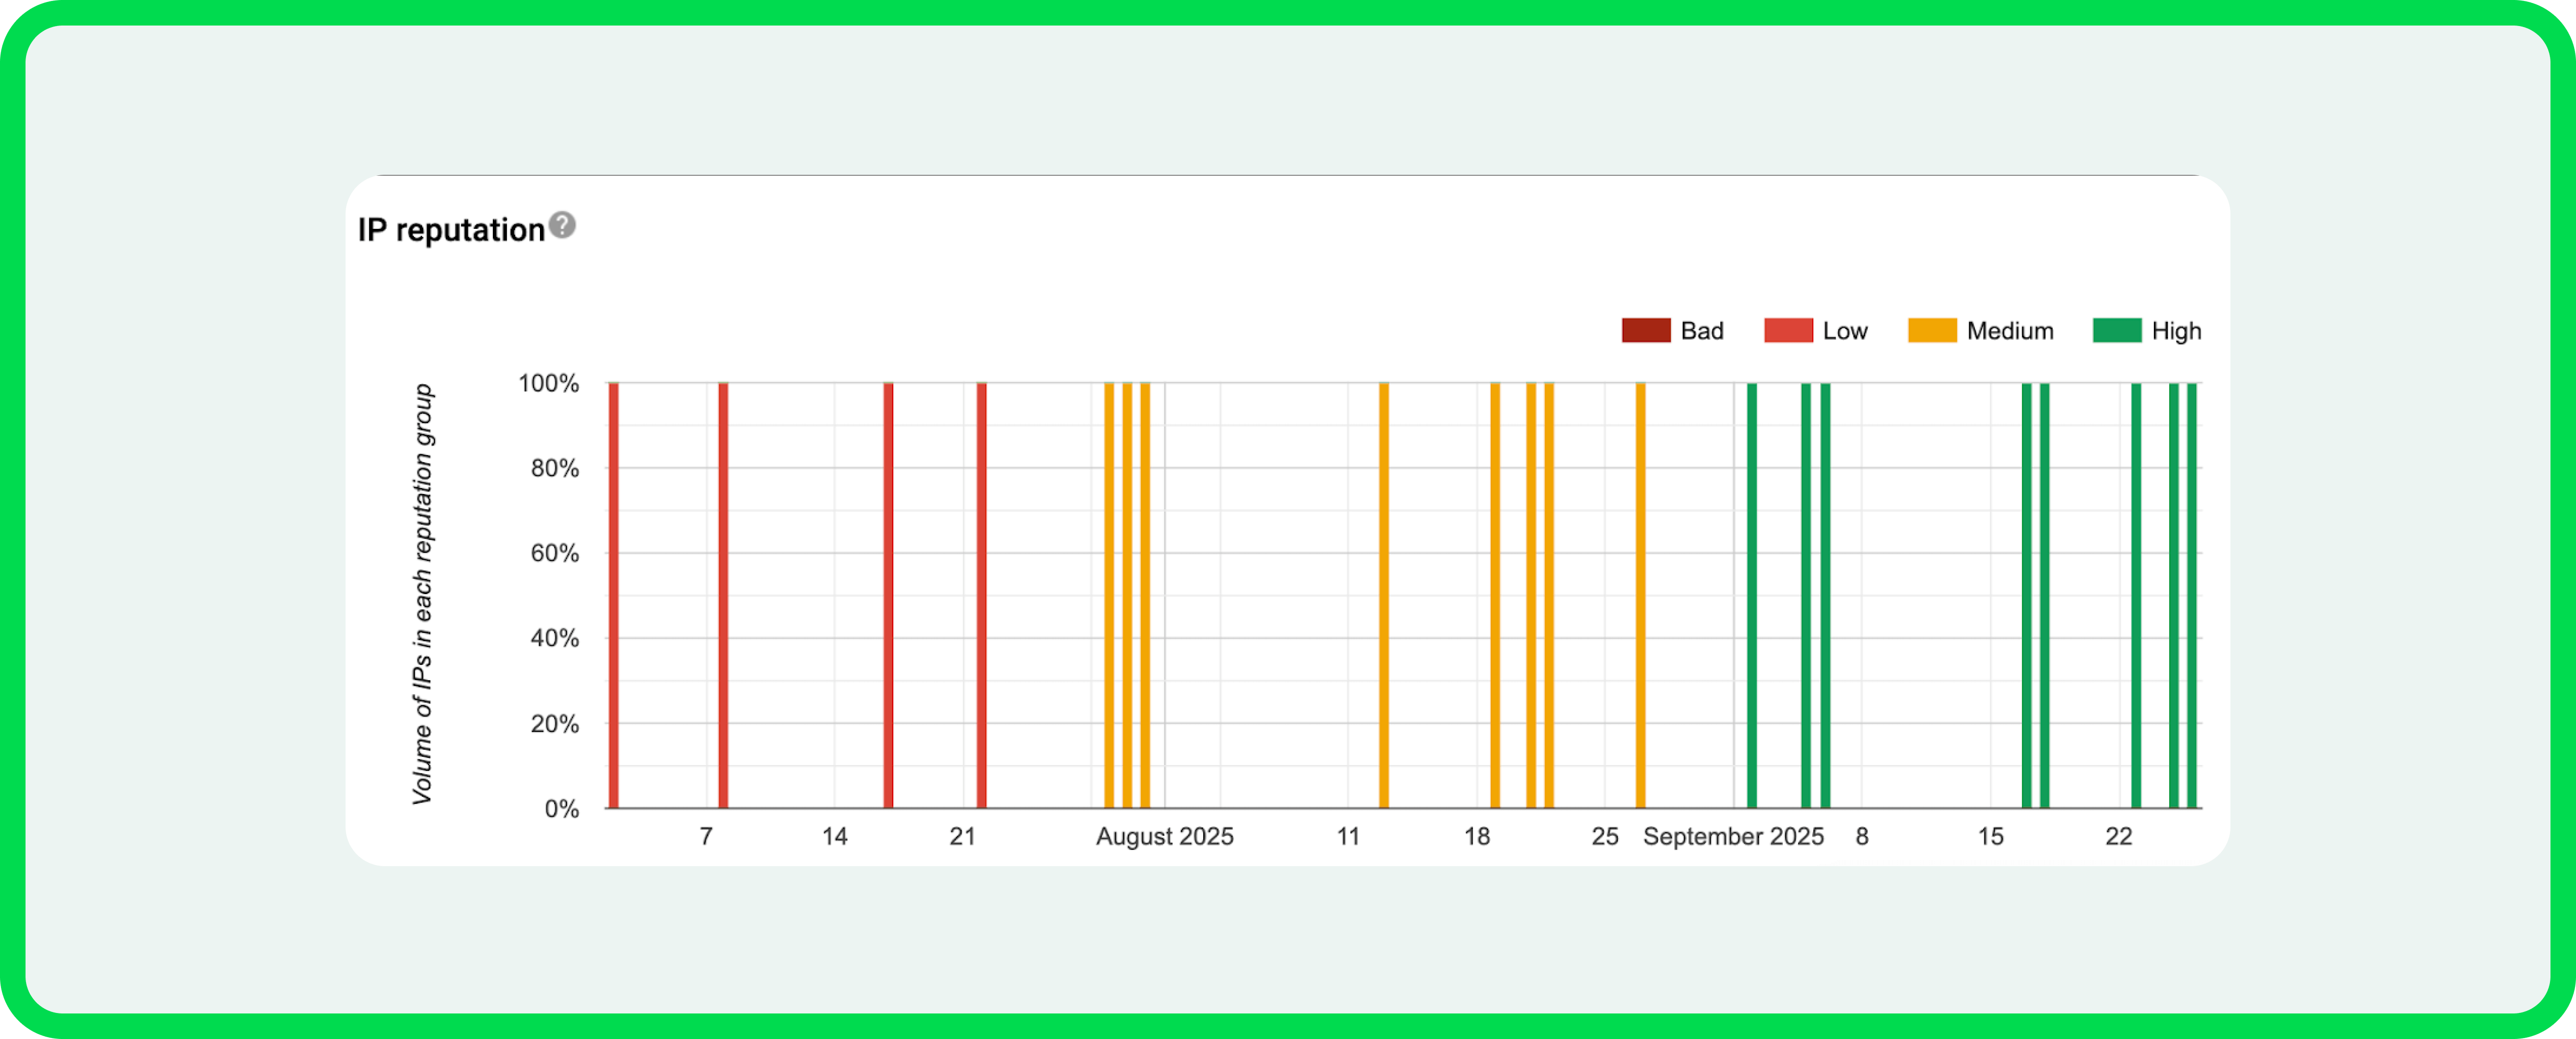Click the last green bar on right edge

tap(2191, 596)
